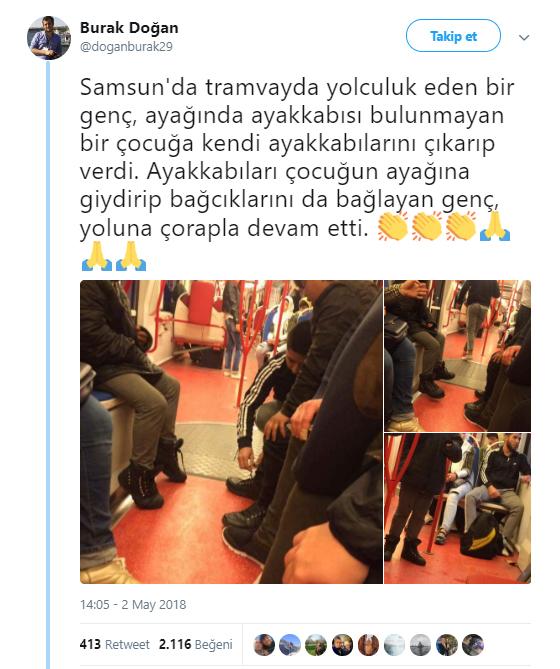
Task: Open the large tram photo on left
Action: [x=231, y=432]
